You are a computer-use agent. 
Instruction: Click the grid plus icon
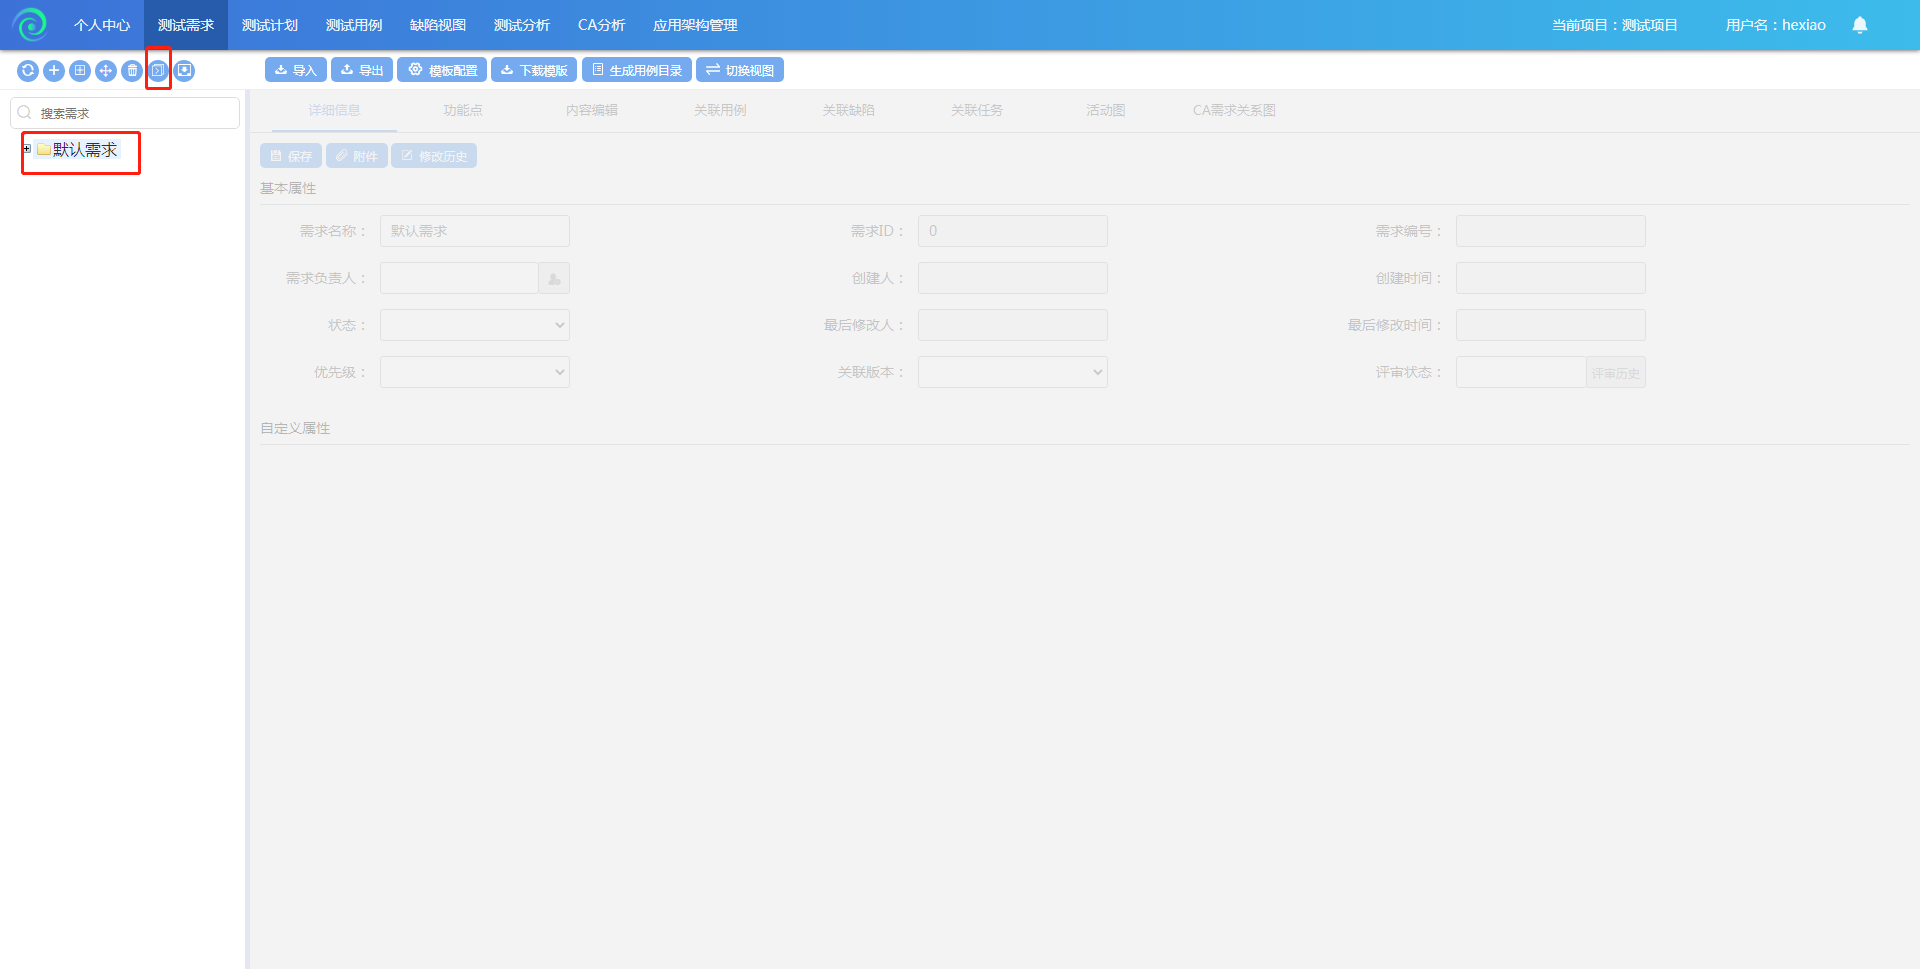click(x=80, y=71)
